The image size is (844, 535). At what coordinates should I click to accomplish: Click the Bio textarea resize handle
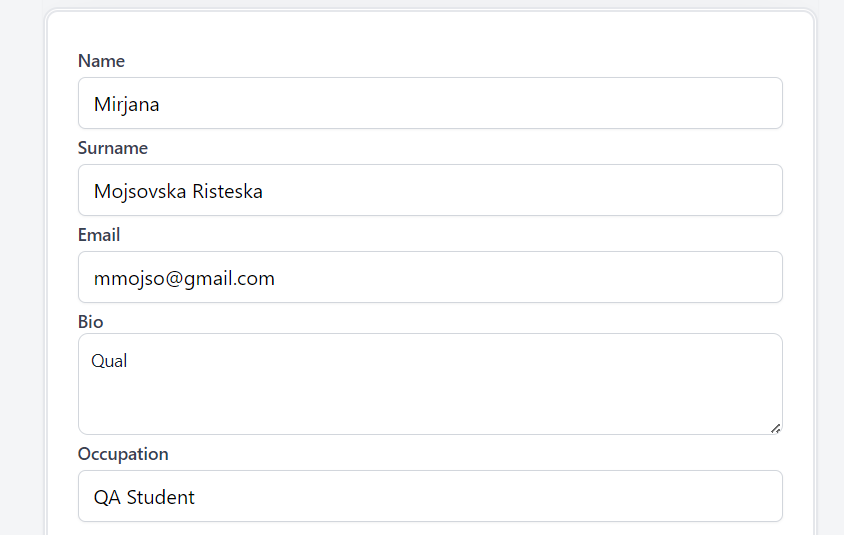point(775,428)
